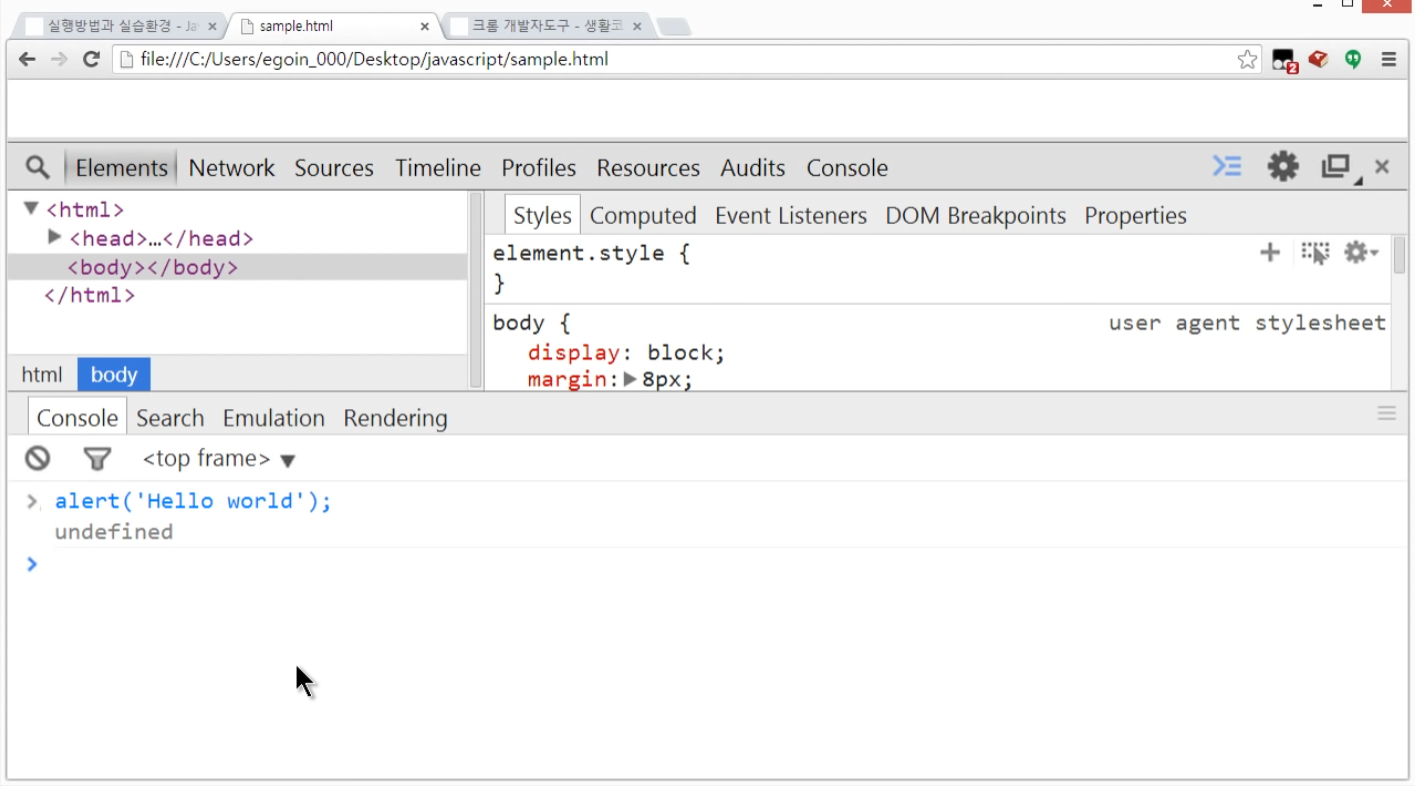Screen dimensions: 1417x786
Task: Open the Elements panel
Action: tap(121, 167)
